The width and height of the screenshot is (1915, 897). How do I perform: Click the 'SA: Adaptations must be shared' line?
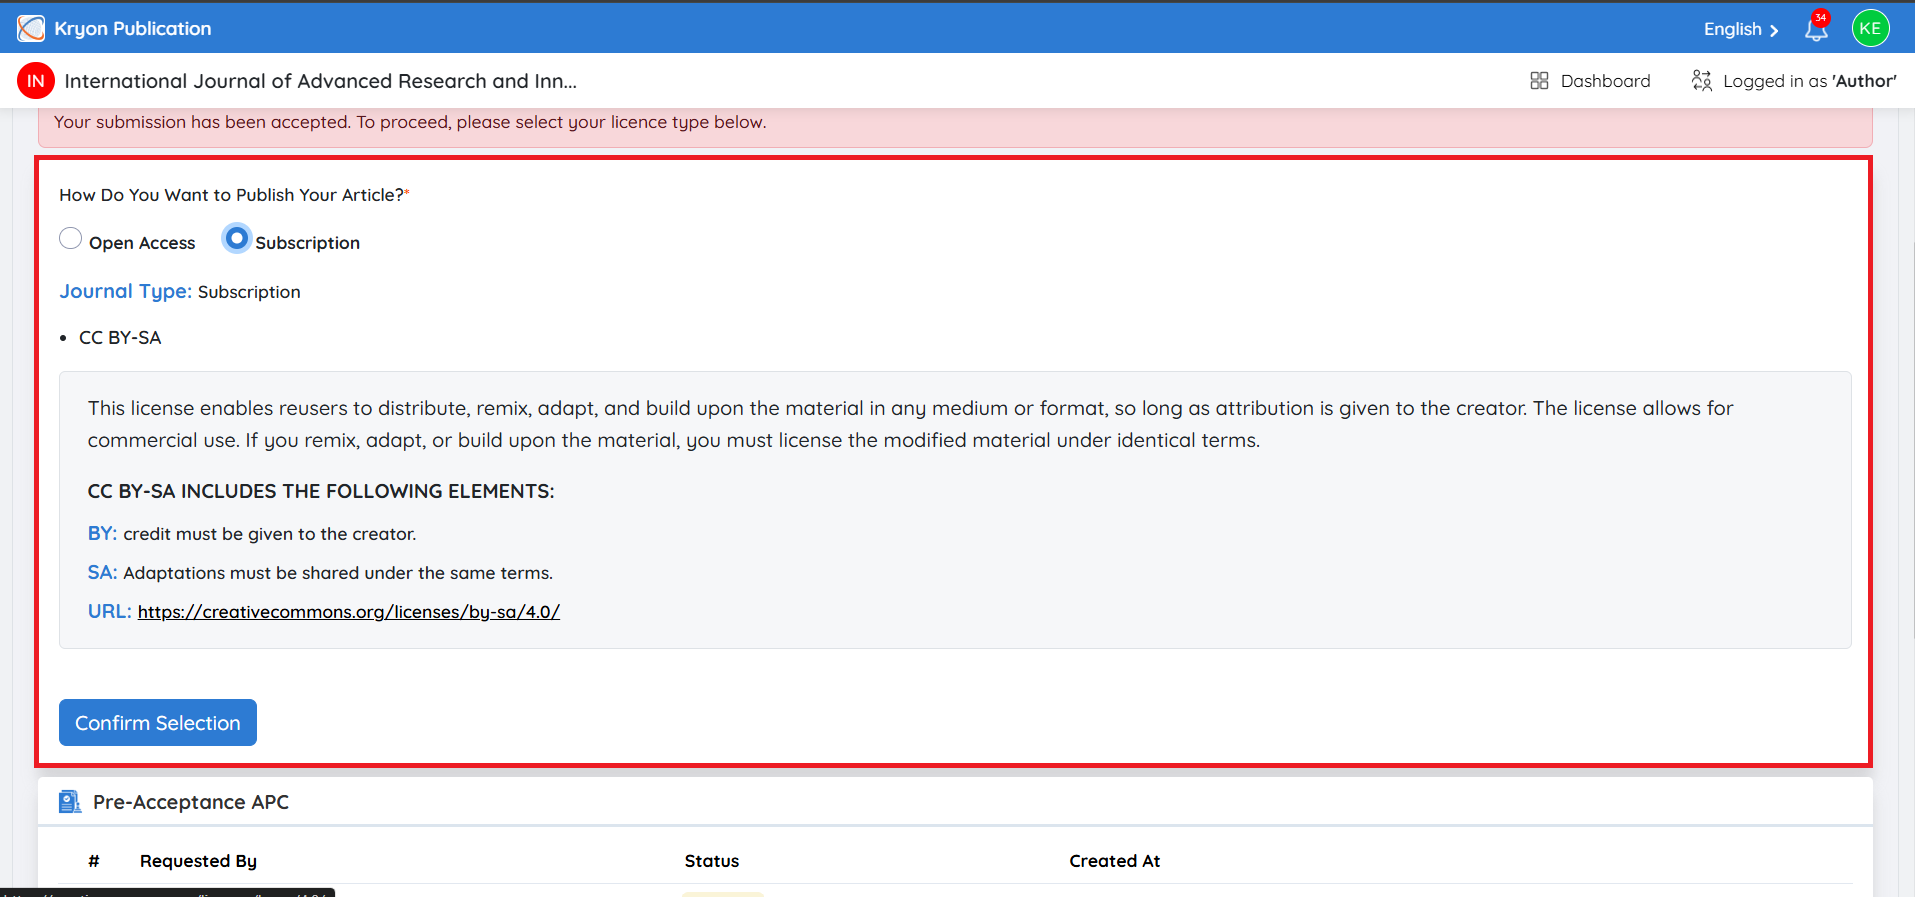(x=320, y=573)
